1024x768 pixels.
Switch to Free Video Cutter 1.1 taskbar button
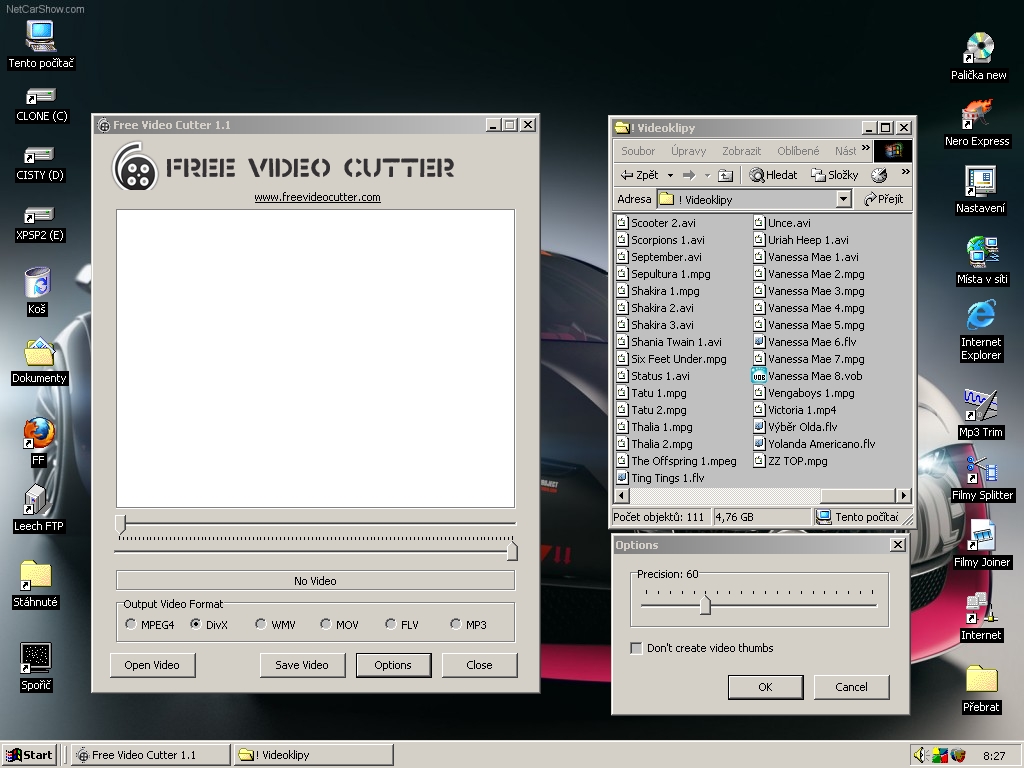(151, 755)
